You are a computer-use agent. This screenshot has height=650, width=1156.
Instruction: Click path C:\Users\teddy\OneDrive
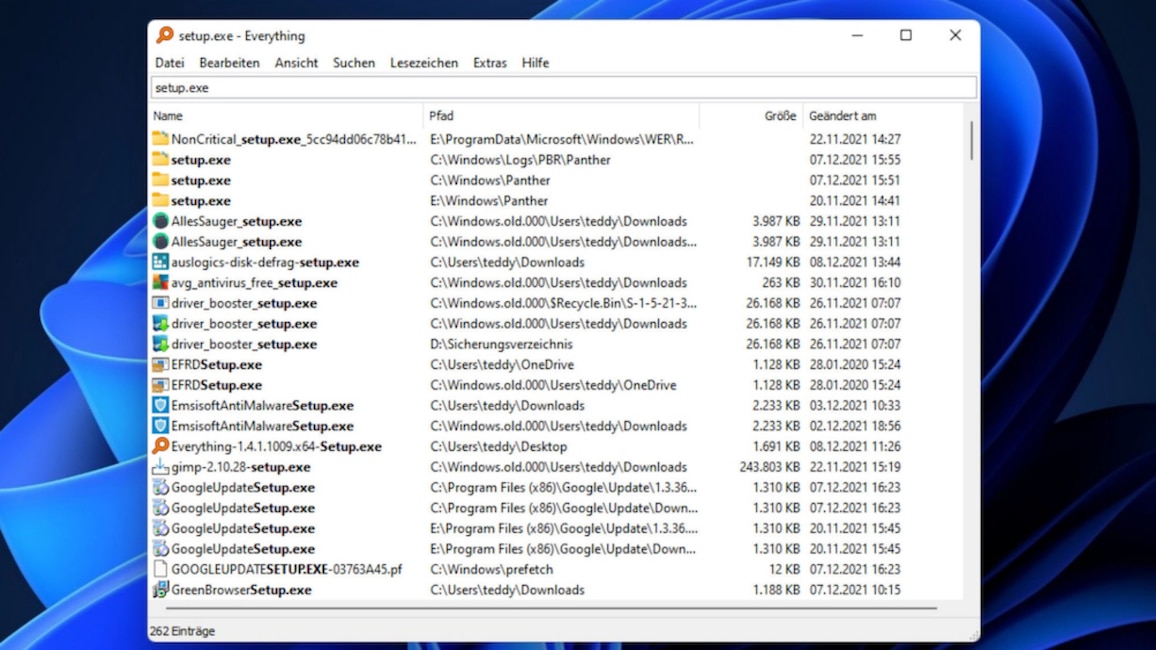pos(502,365)
